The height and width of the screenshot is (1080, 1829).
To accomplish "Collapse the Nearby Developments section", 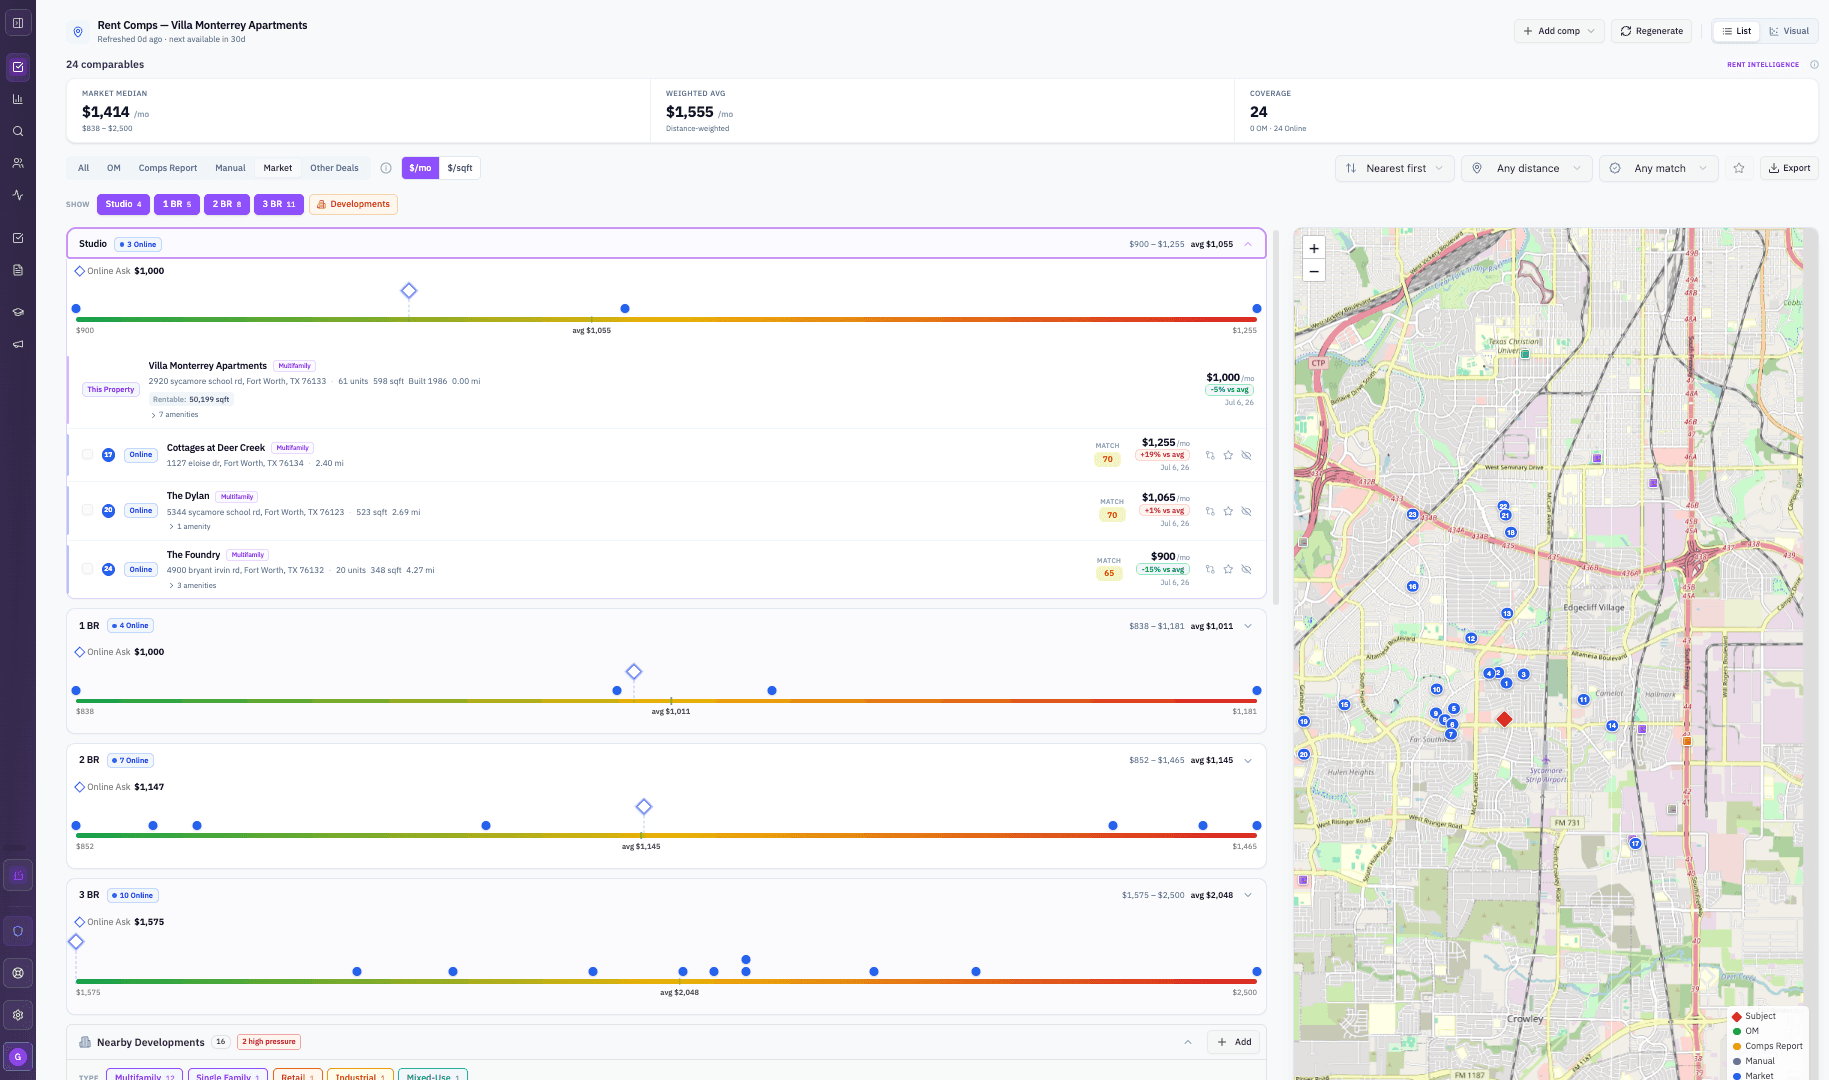I will [x=1188, y=1042].
